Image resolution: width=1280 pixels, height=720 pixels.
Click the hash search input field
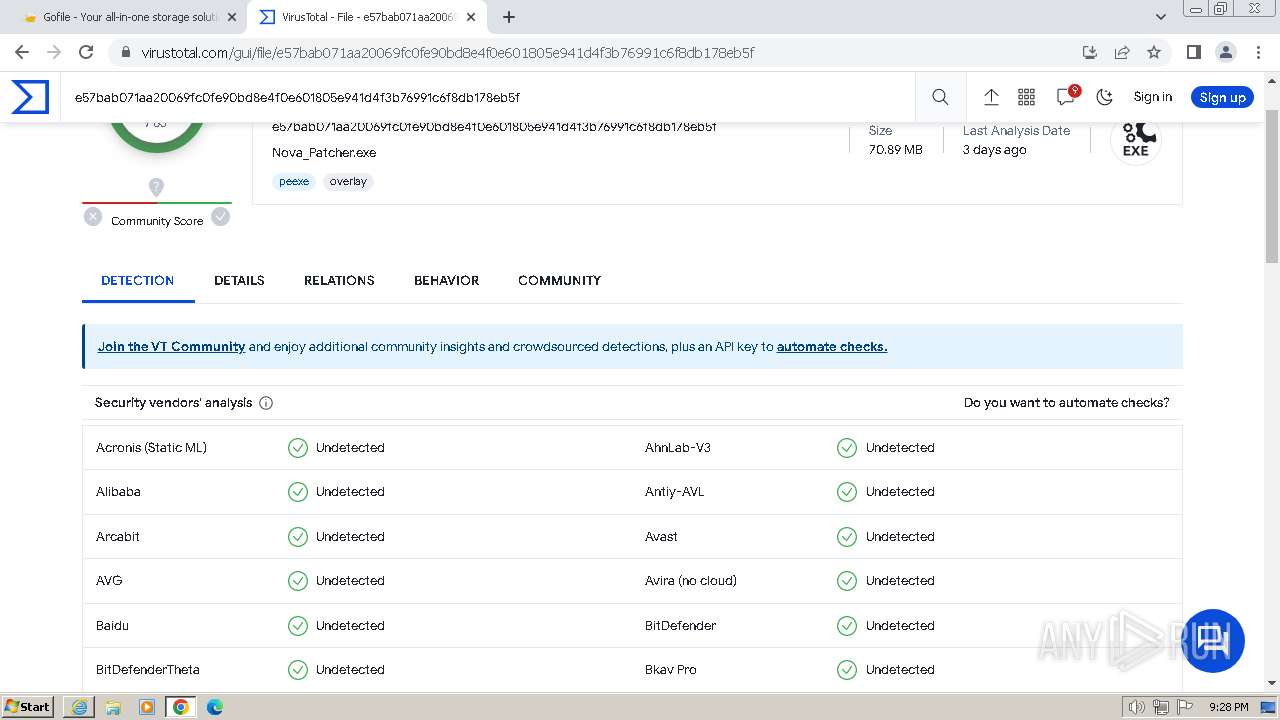pyautogui.click(x=490, y=97)
